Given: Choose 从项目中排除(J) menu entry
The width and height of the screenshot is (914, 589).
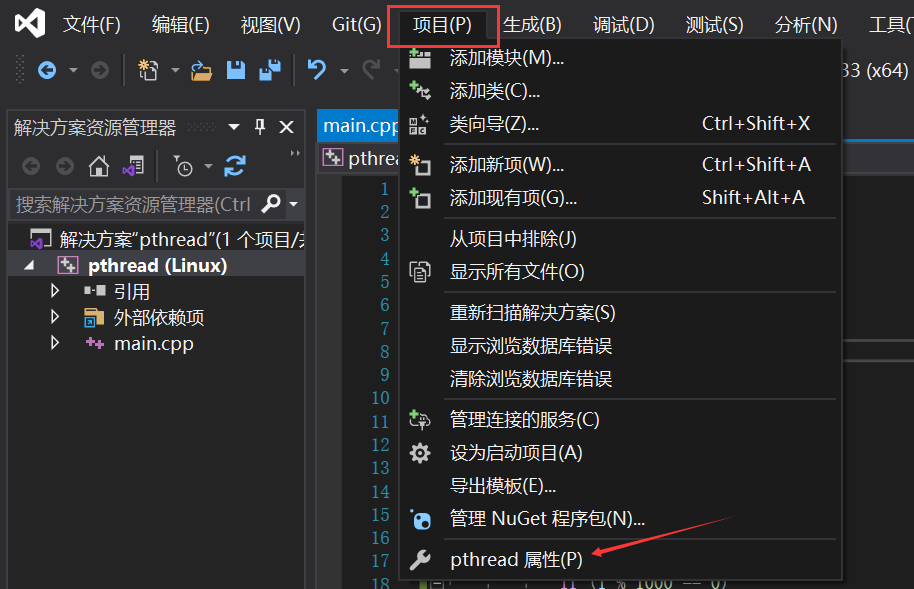Looking at the screenshot, I should 621,239.
